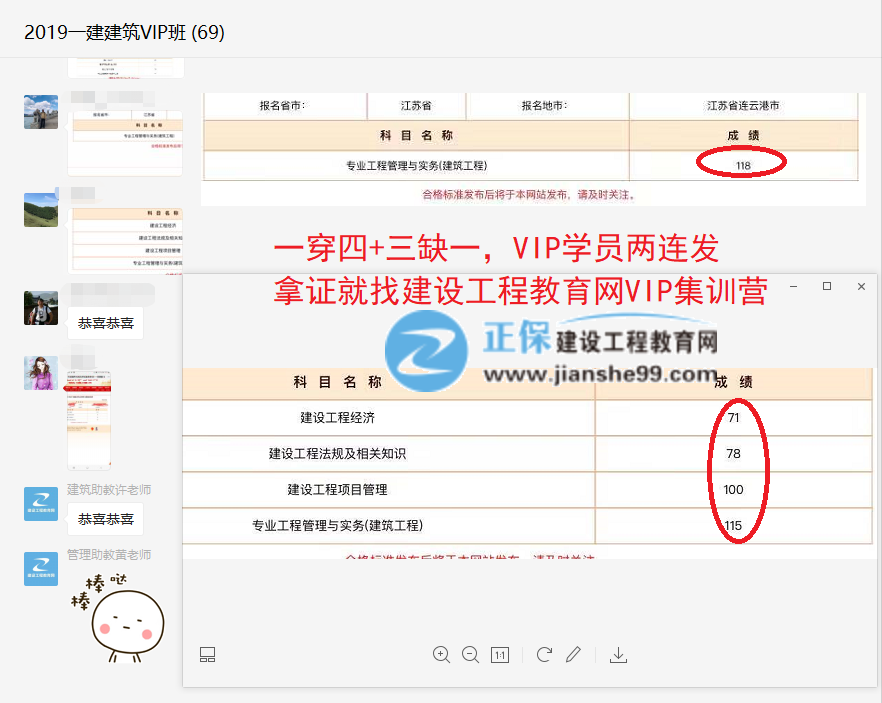The image size is (882, 703).
Task: Open the tall phone screenshot thumbnail
Action: 89,418
